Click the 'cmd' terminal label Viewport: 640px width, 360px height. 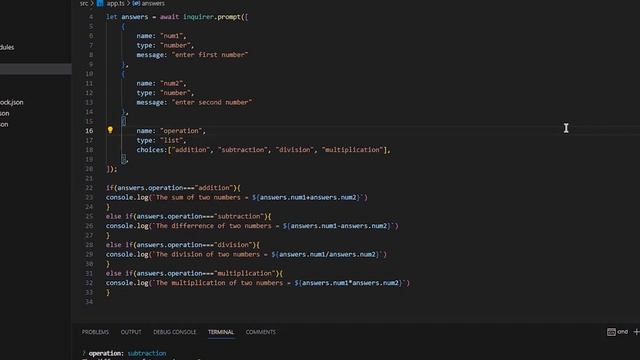622,332
